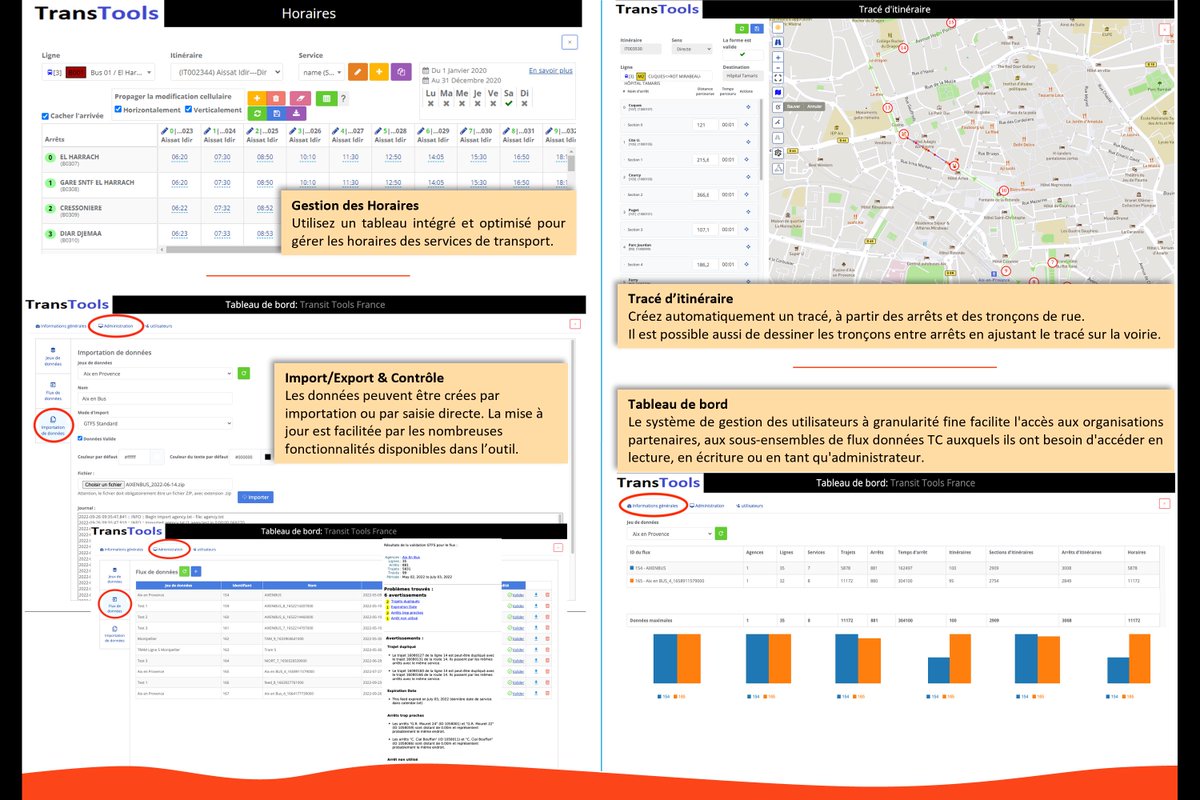The height and width of the screenshot is (800, 1200).
Task: Click blue save icon in Tracé d'itinéraire panel
Action: point(755,30)
